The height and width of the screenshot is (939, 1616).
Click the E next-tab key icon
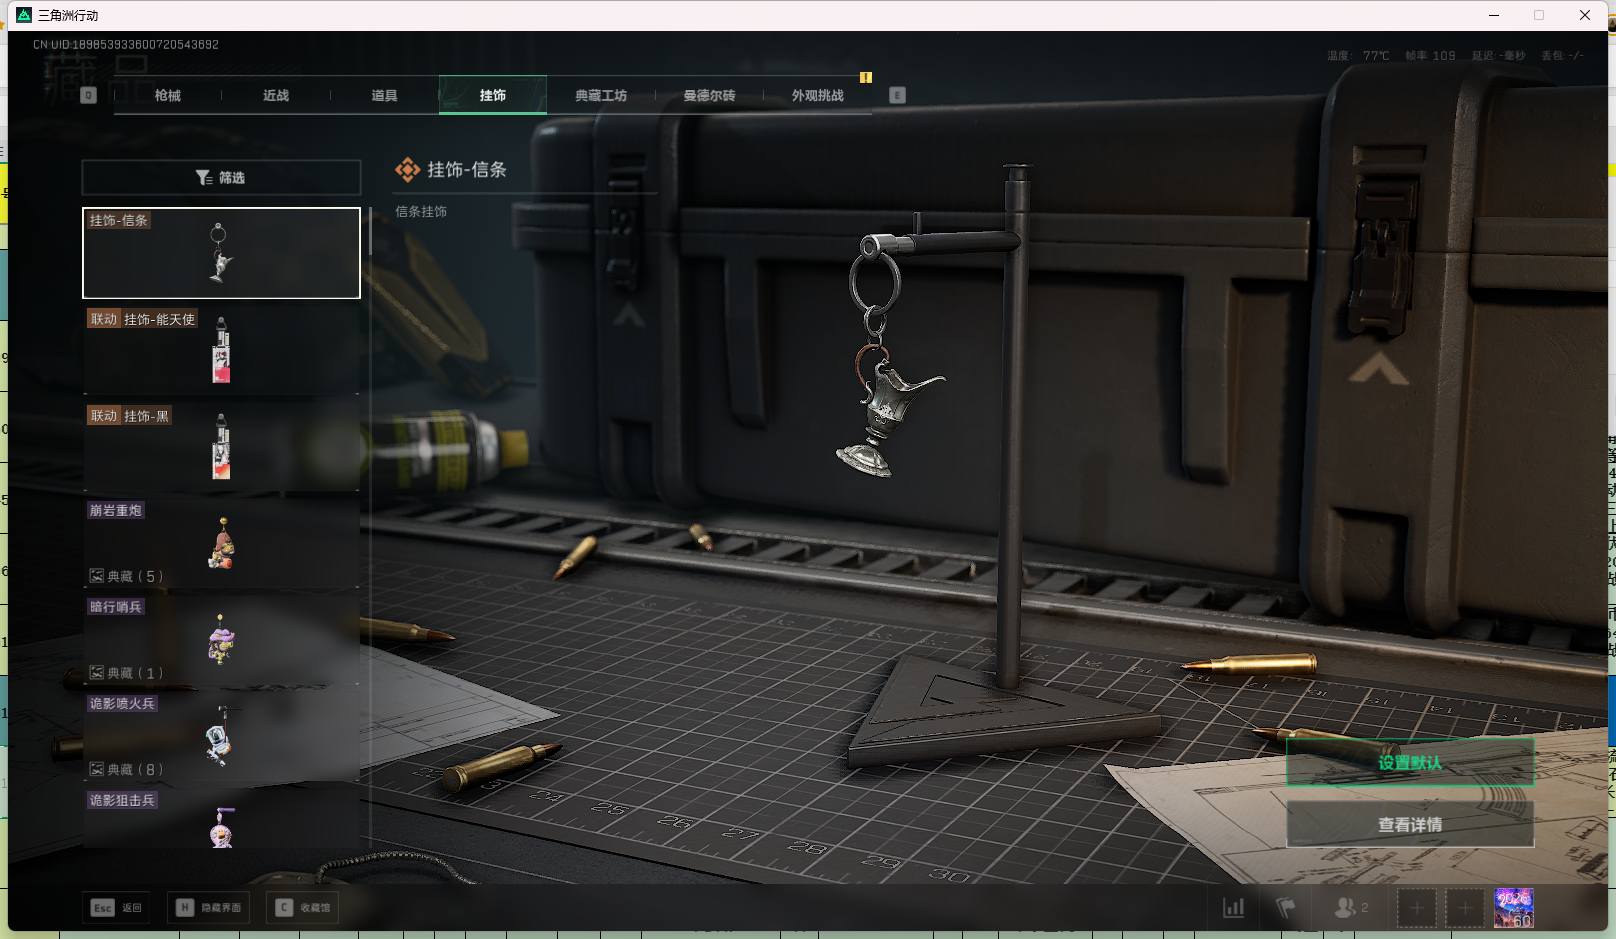897,95
